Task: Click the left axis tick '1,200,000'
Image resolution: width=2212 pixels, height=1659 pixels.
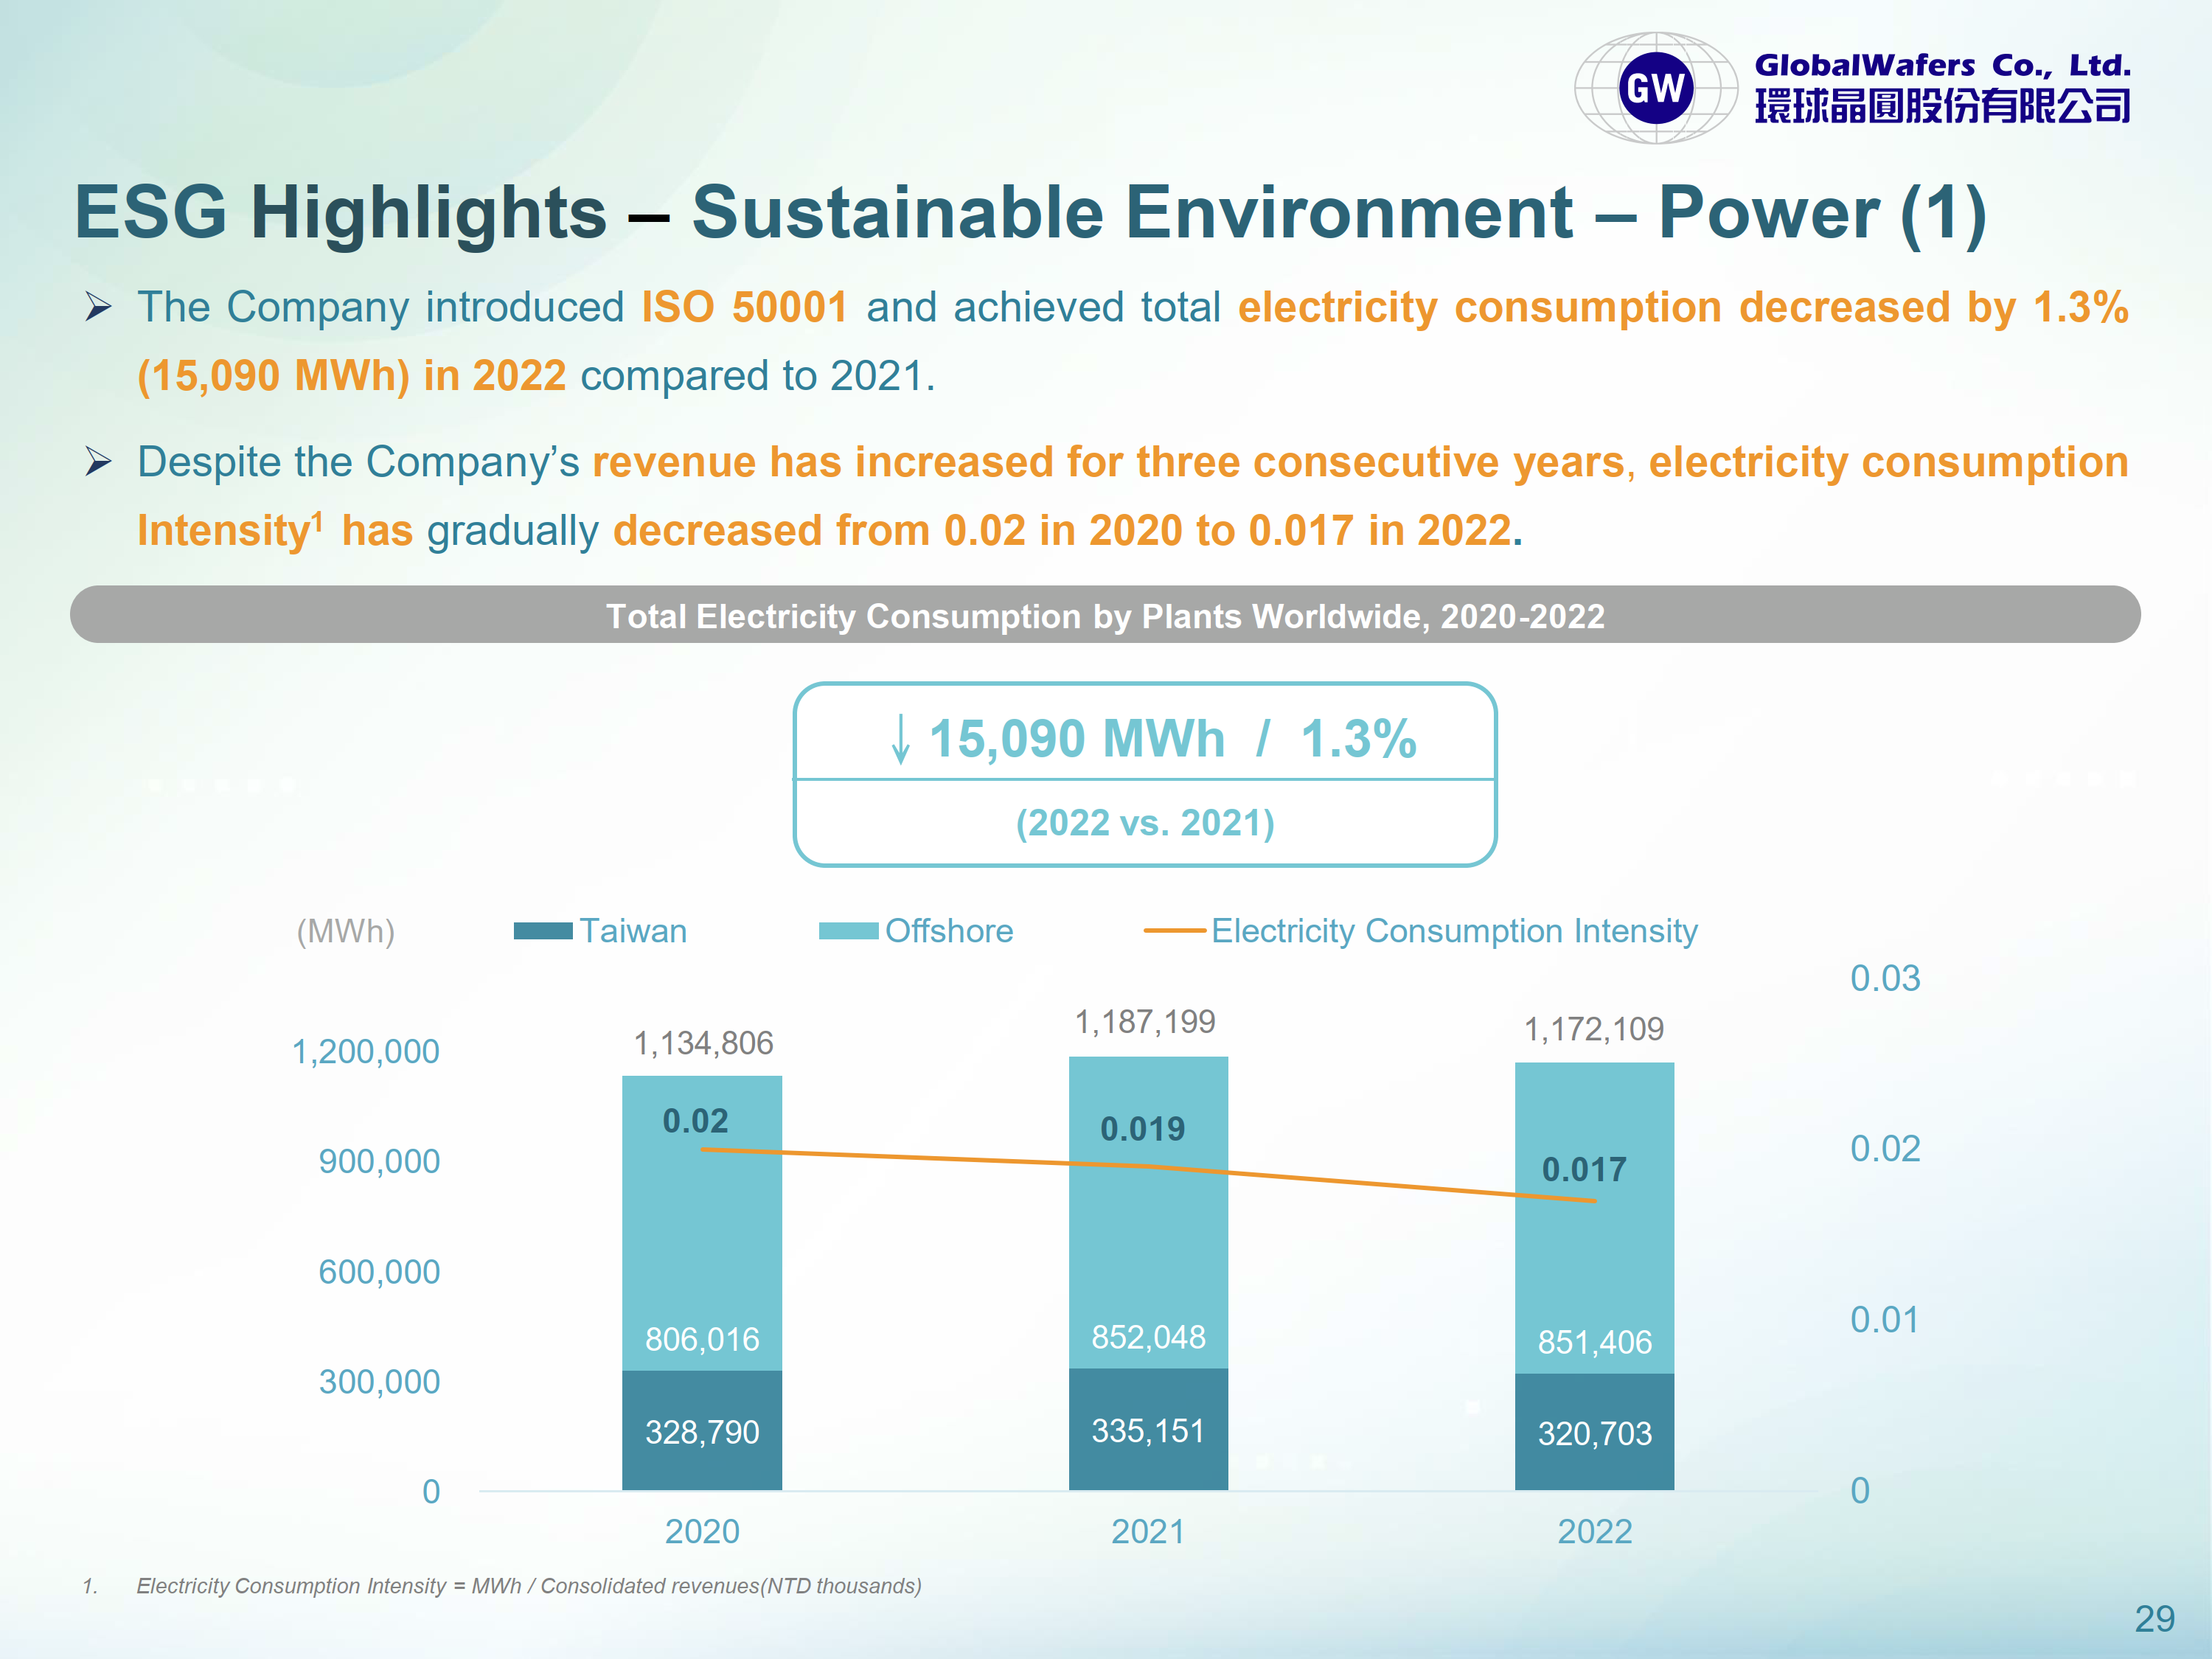Action: pos(365,1052)
